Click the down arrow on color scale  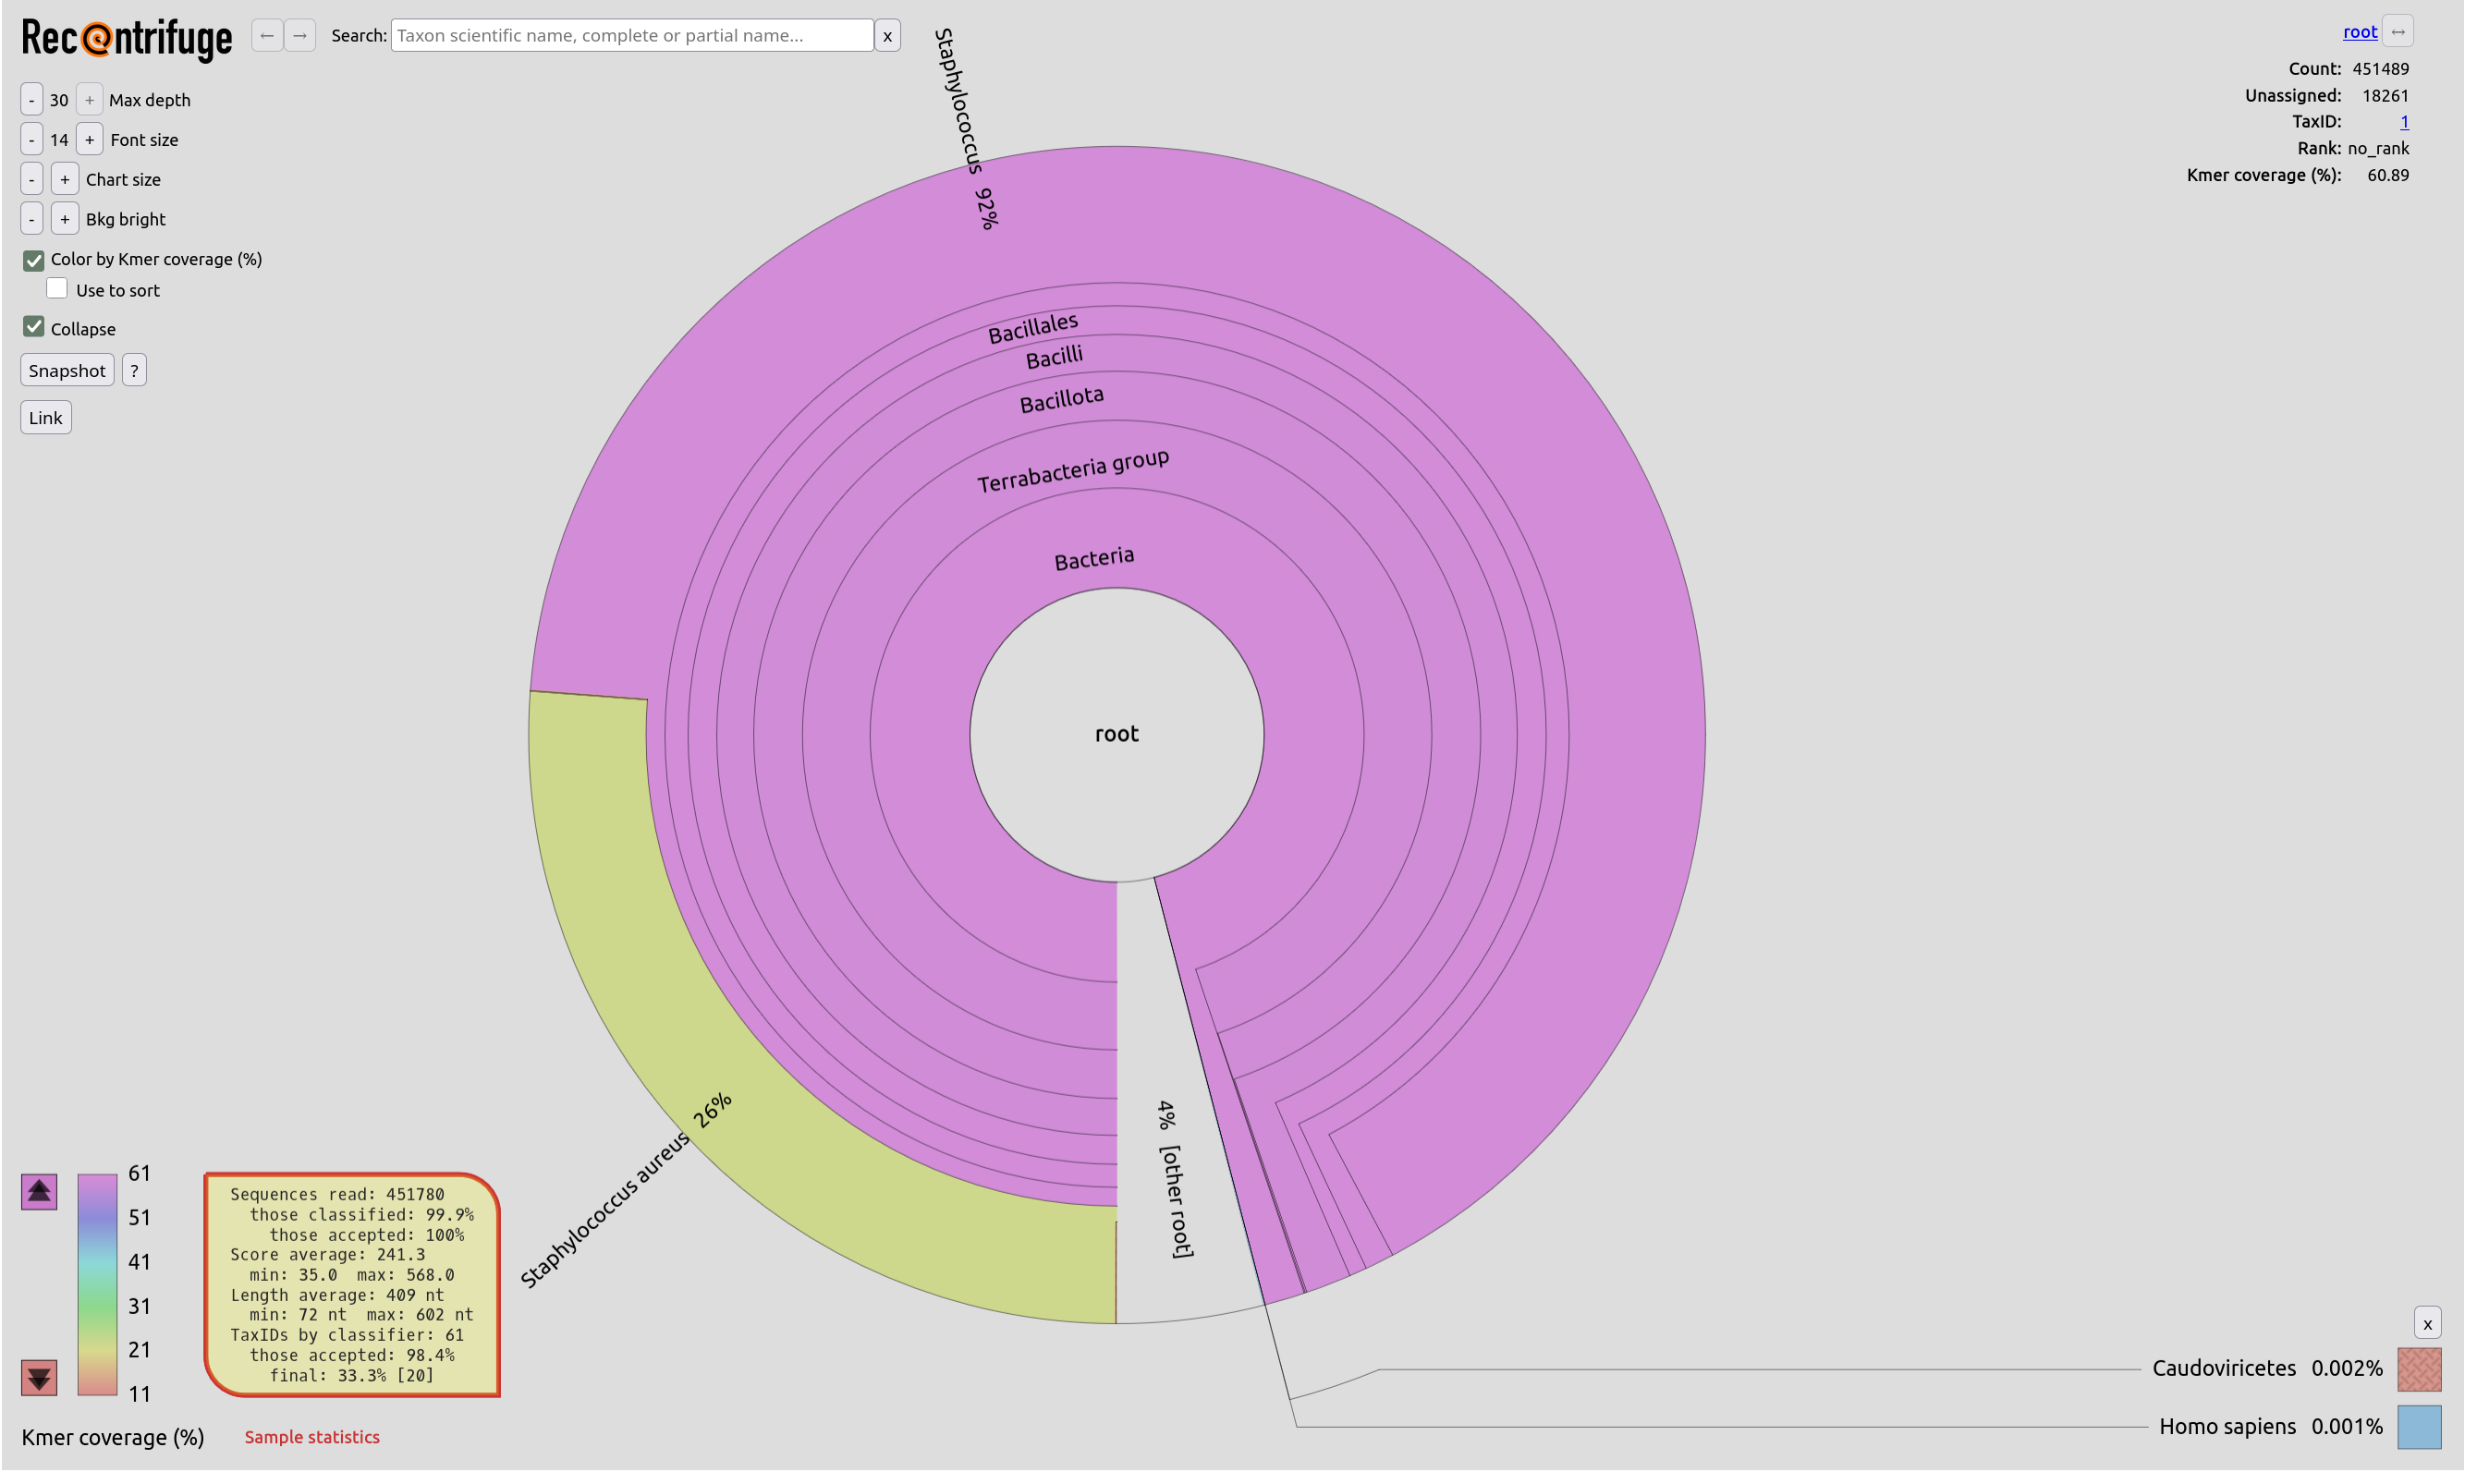[39, 1380]
